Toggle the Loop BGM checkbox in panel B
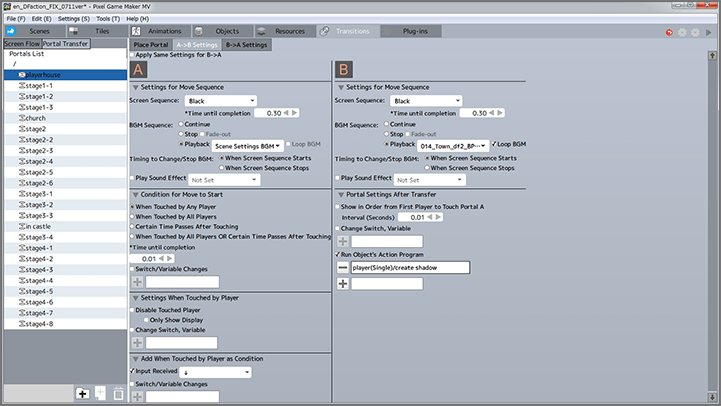The height and width of the screenshot is (406, 721). 494,144
